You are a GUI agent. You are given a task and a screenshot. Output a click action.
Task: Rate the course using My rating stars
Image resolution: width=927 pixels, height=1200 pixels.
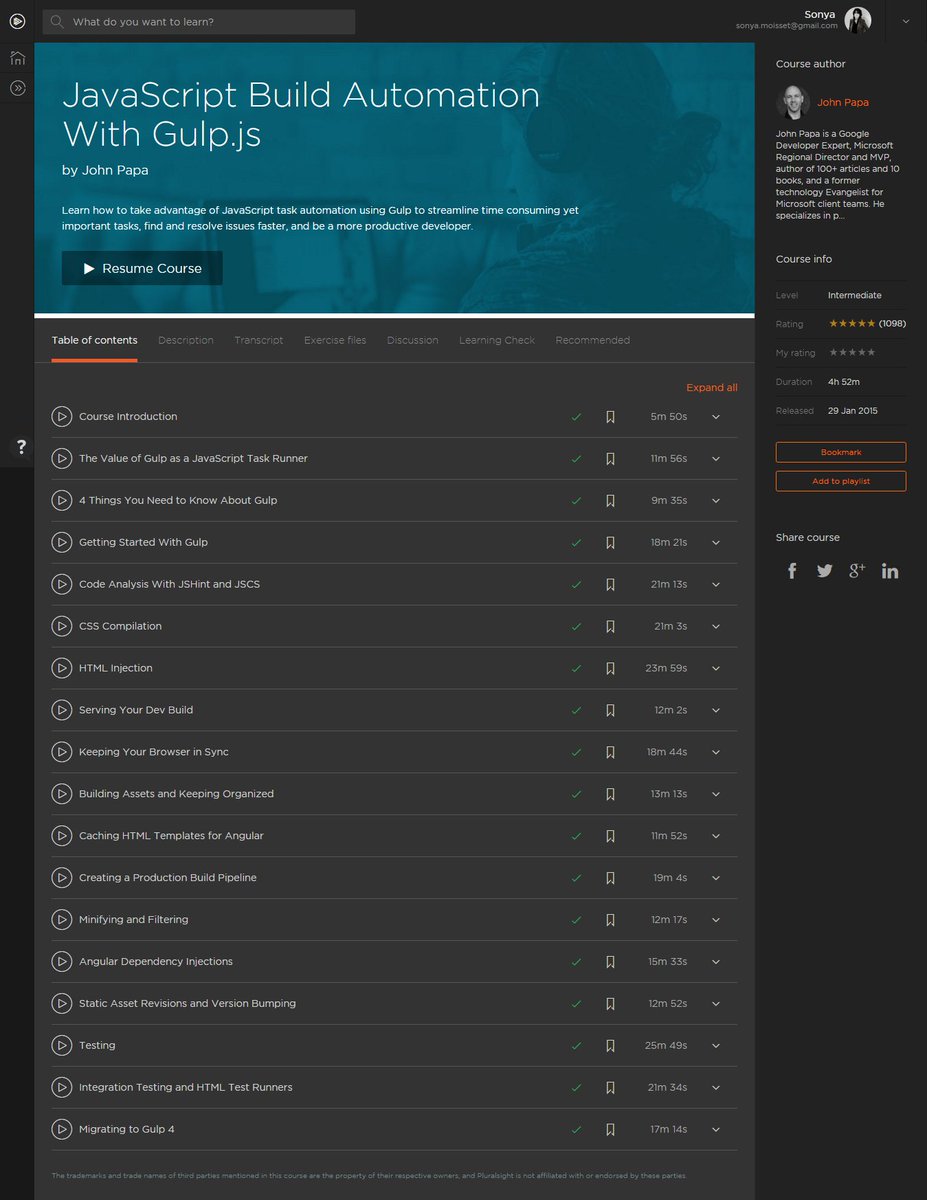tap(852, 352)
